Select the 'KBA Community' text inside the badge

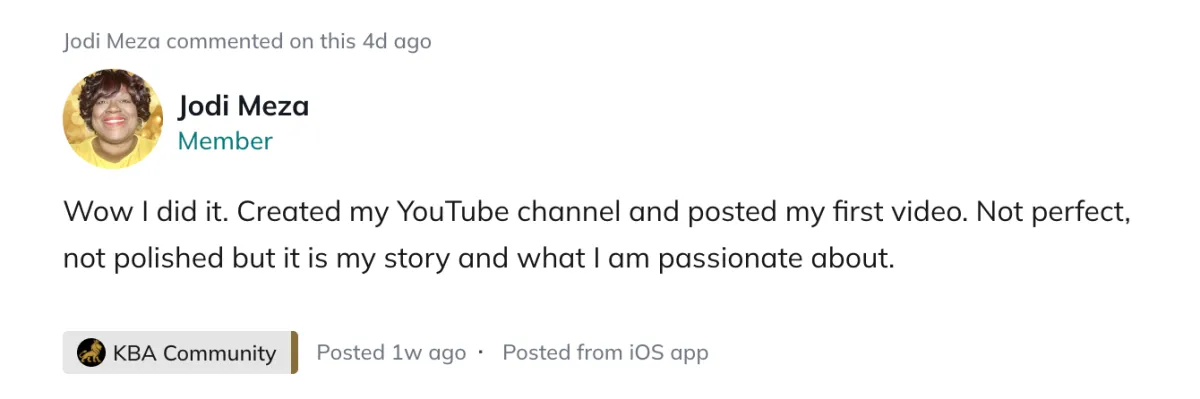(x=194, y=353)
